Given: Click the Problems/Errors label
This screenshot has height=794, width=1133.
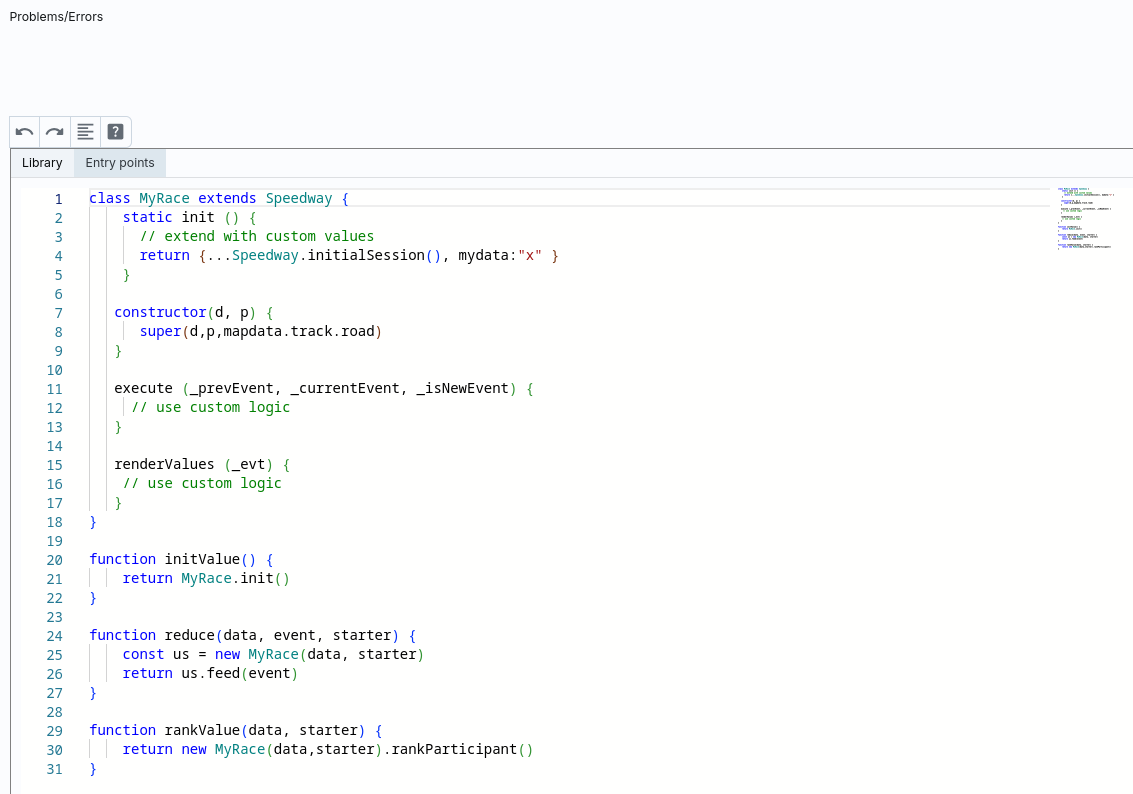Looking at the screenshot, I should (55, 16).
